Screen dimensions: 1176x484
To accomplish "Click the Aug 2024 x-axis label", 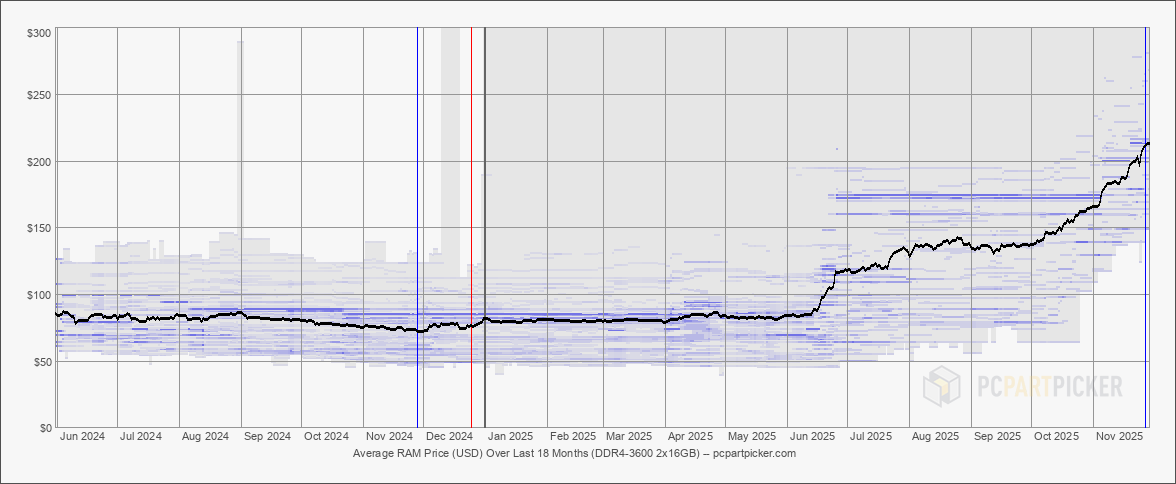I will (204, 437).
